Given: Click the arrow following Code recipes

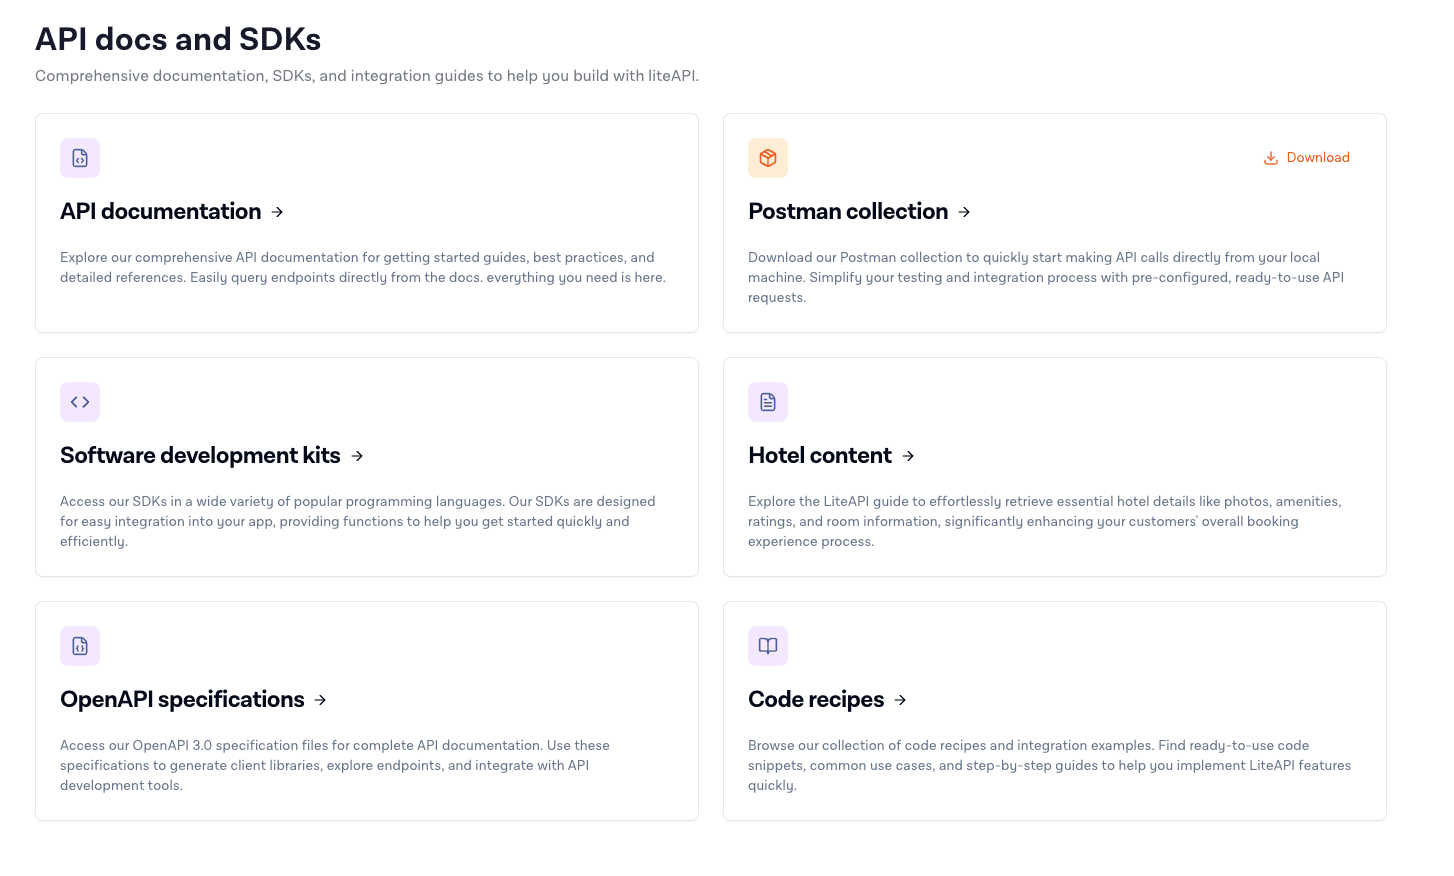Looking at the screenshot, I should pyautogui.click(x=900, y=700).
